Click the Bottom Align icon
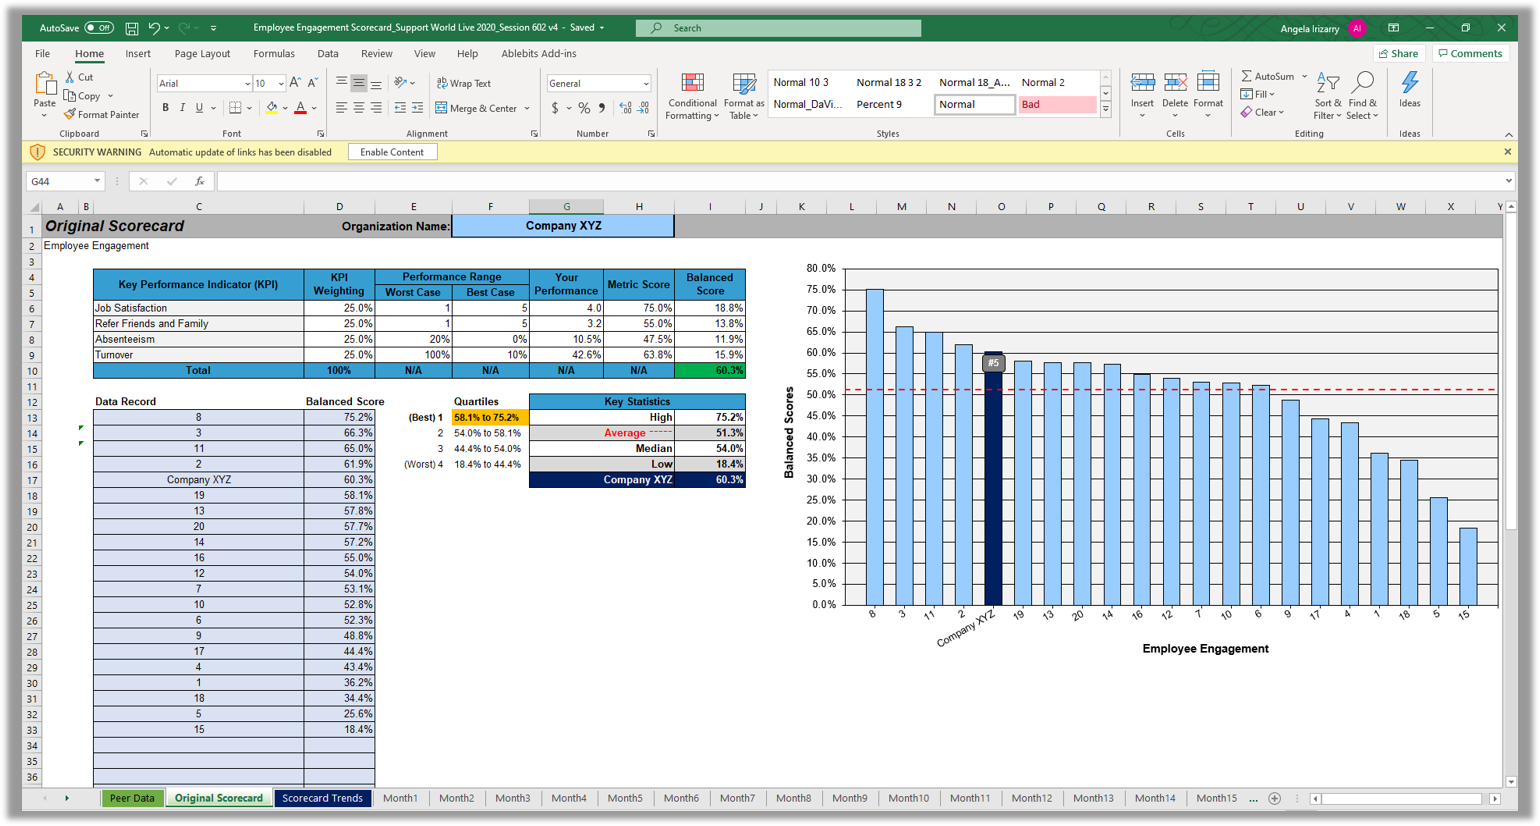The image size is (1540, 826). pyautogui.click(x=376, y=83)
